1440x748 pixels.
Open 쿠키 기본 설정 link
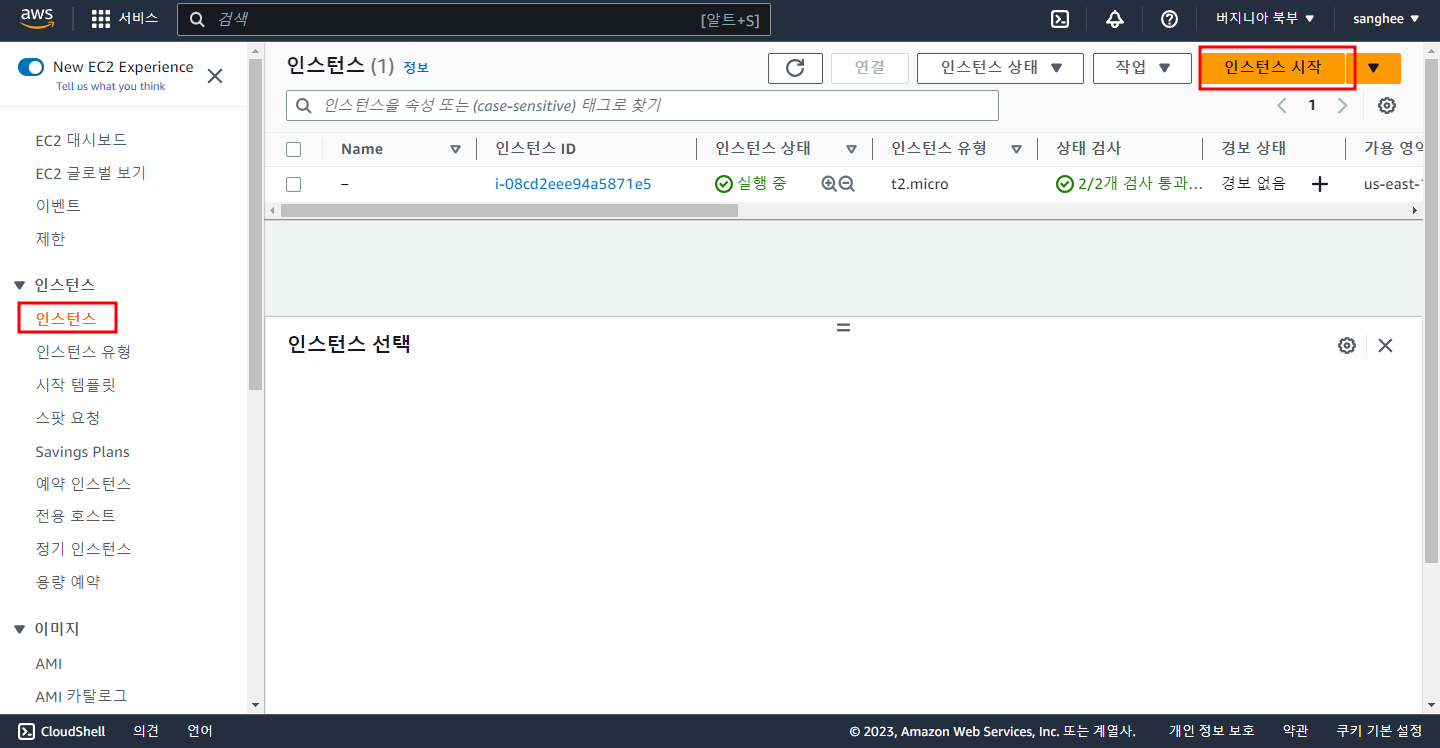point(1379,731)
